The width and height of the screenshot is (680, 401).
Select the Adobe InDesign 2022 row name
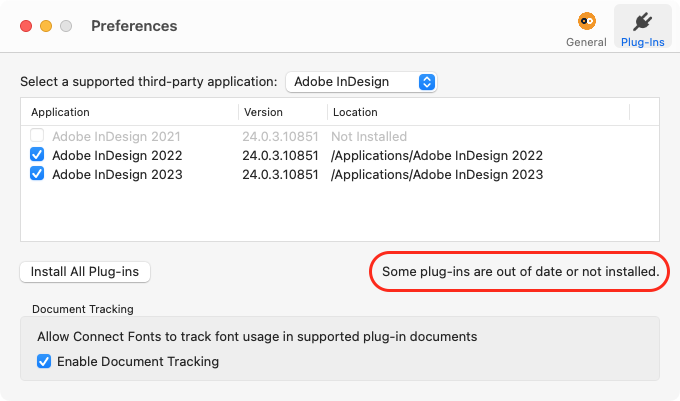click(117, 155)
